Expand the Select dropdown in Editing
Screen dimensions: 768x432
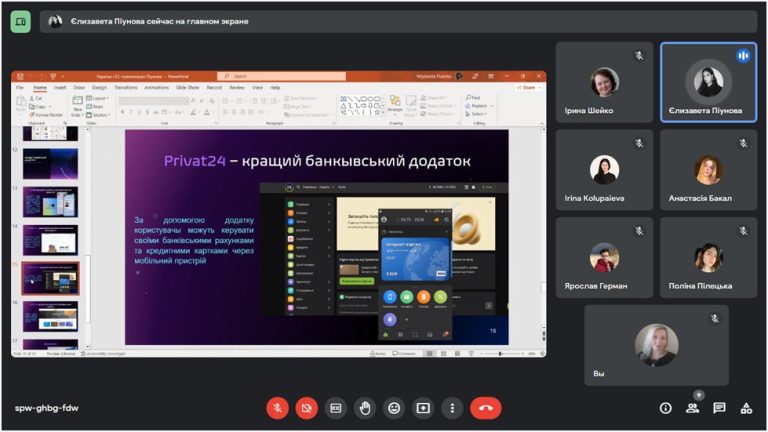coord(476,114)
